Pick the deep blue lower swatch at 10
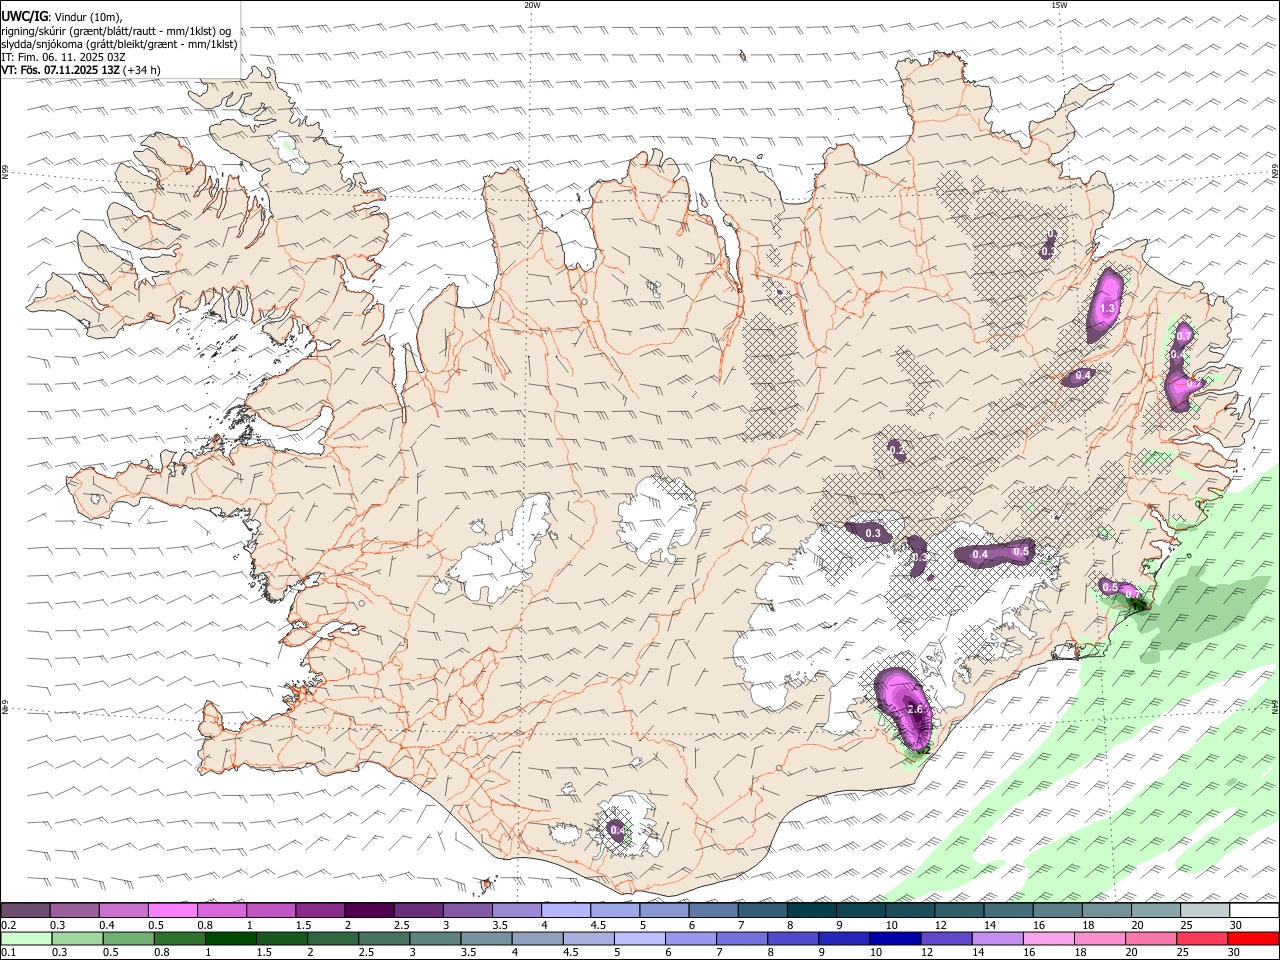 tap(895, 938)
